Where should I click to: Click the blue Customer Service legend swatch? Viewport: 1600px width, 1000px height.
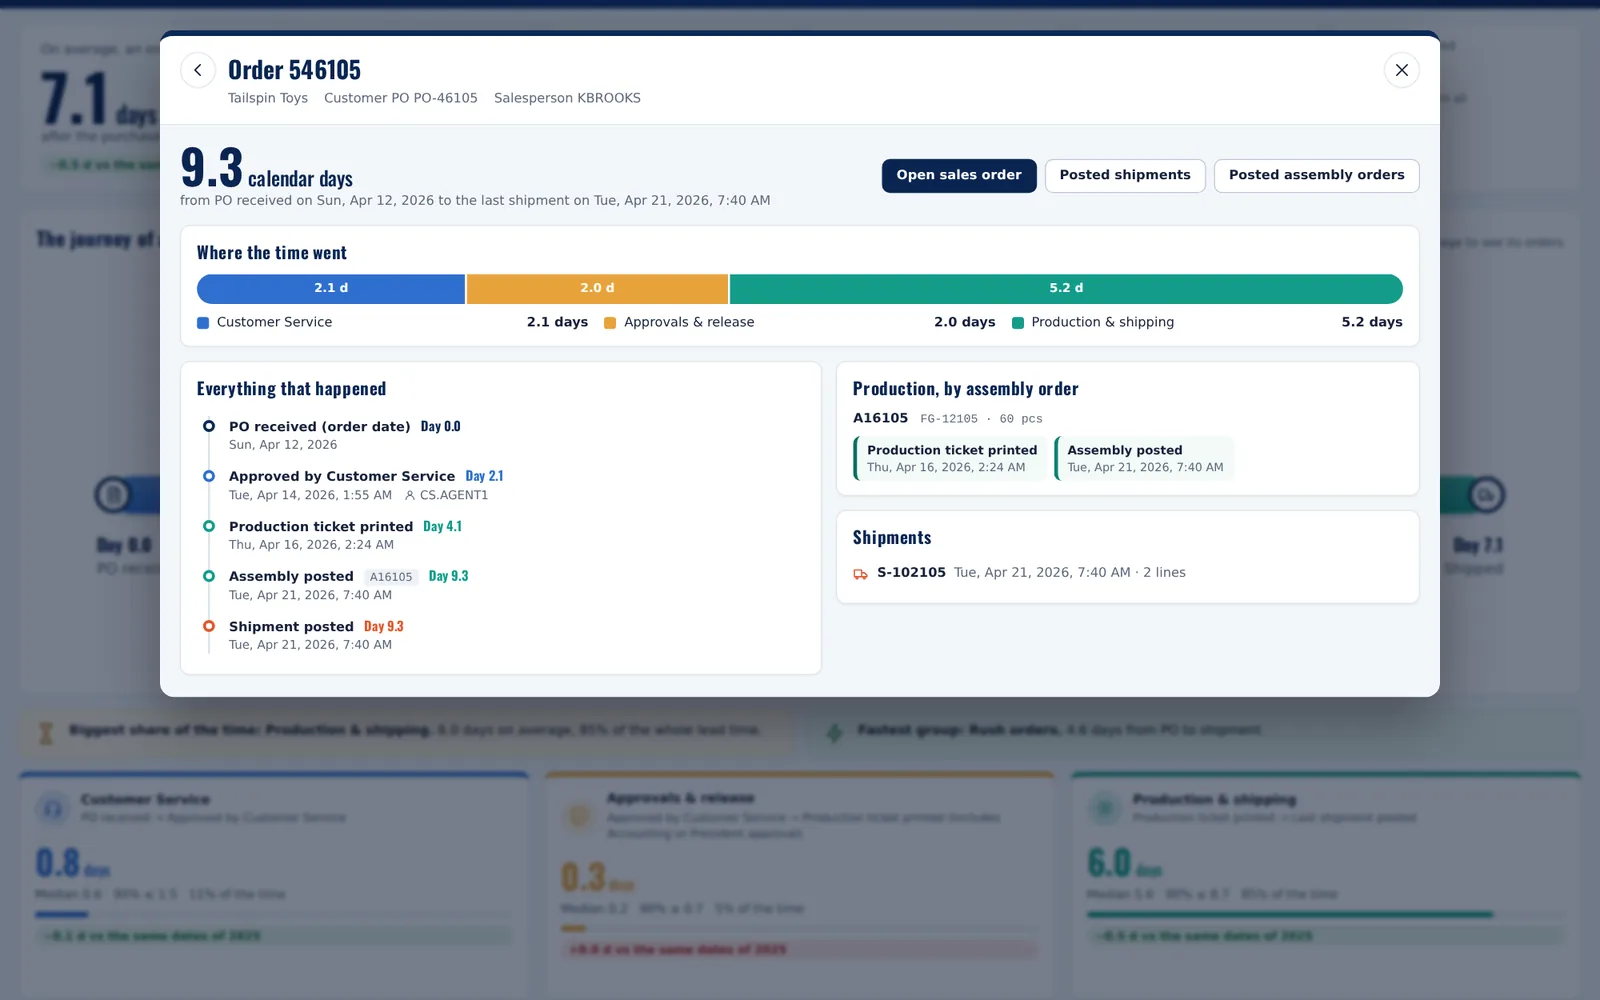coord(203,322)
